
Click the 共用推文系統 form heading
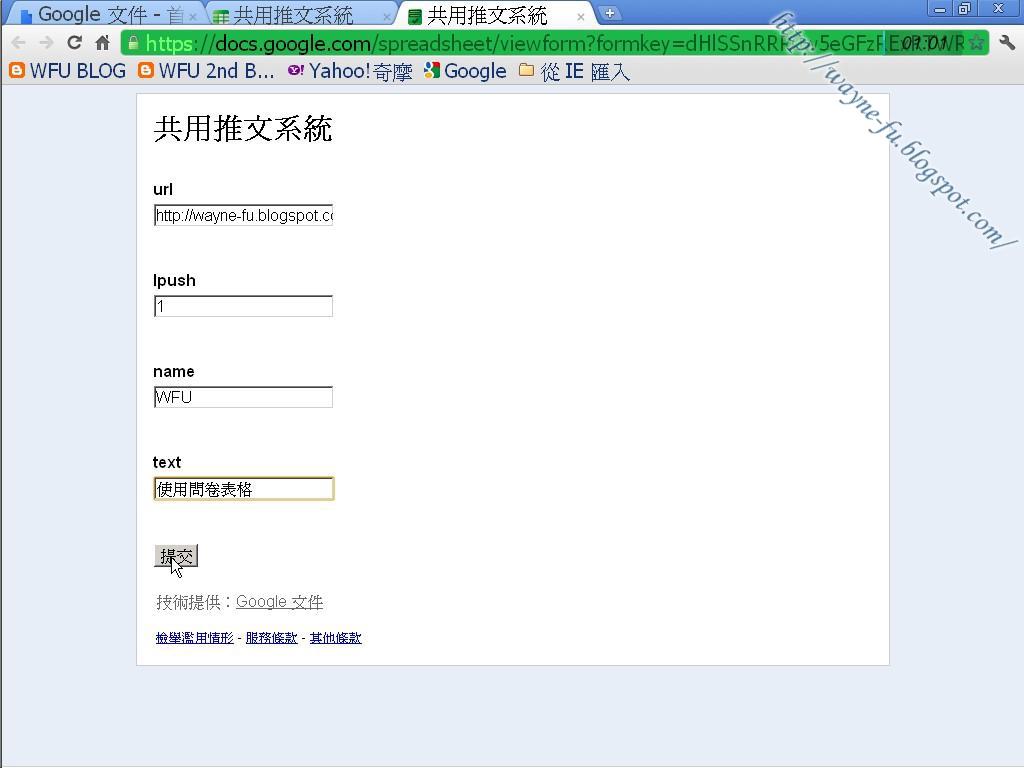click(x=243, y=128)
